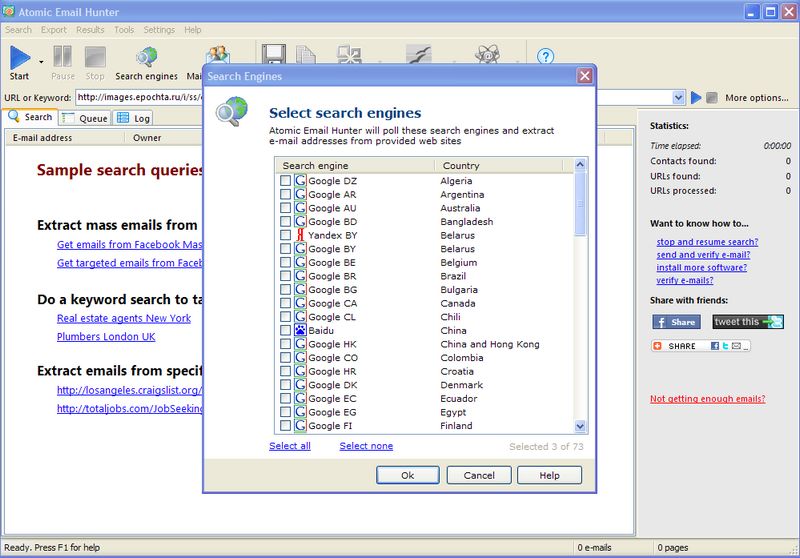Open the Results menu
The width and height of the screenshot is (800, 558).
tap(90, 30)
